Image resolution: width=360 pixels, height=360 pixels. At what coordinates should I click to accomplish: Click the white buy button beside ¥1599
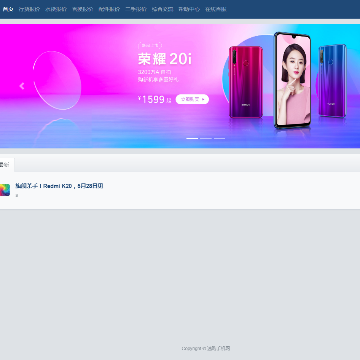tap(192, 99)
